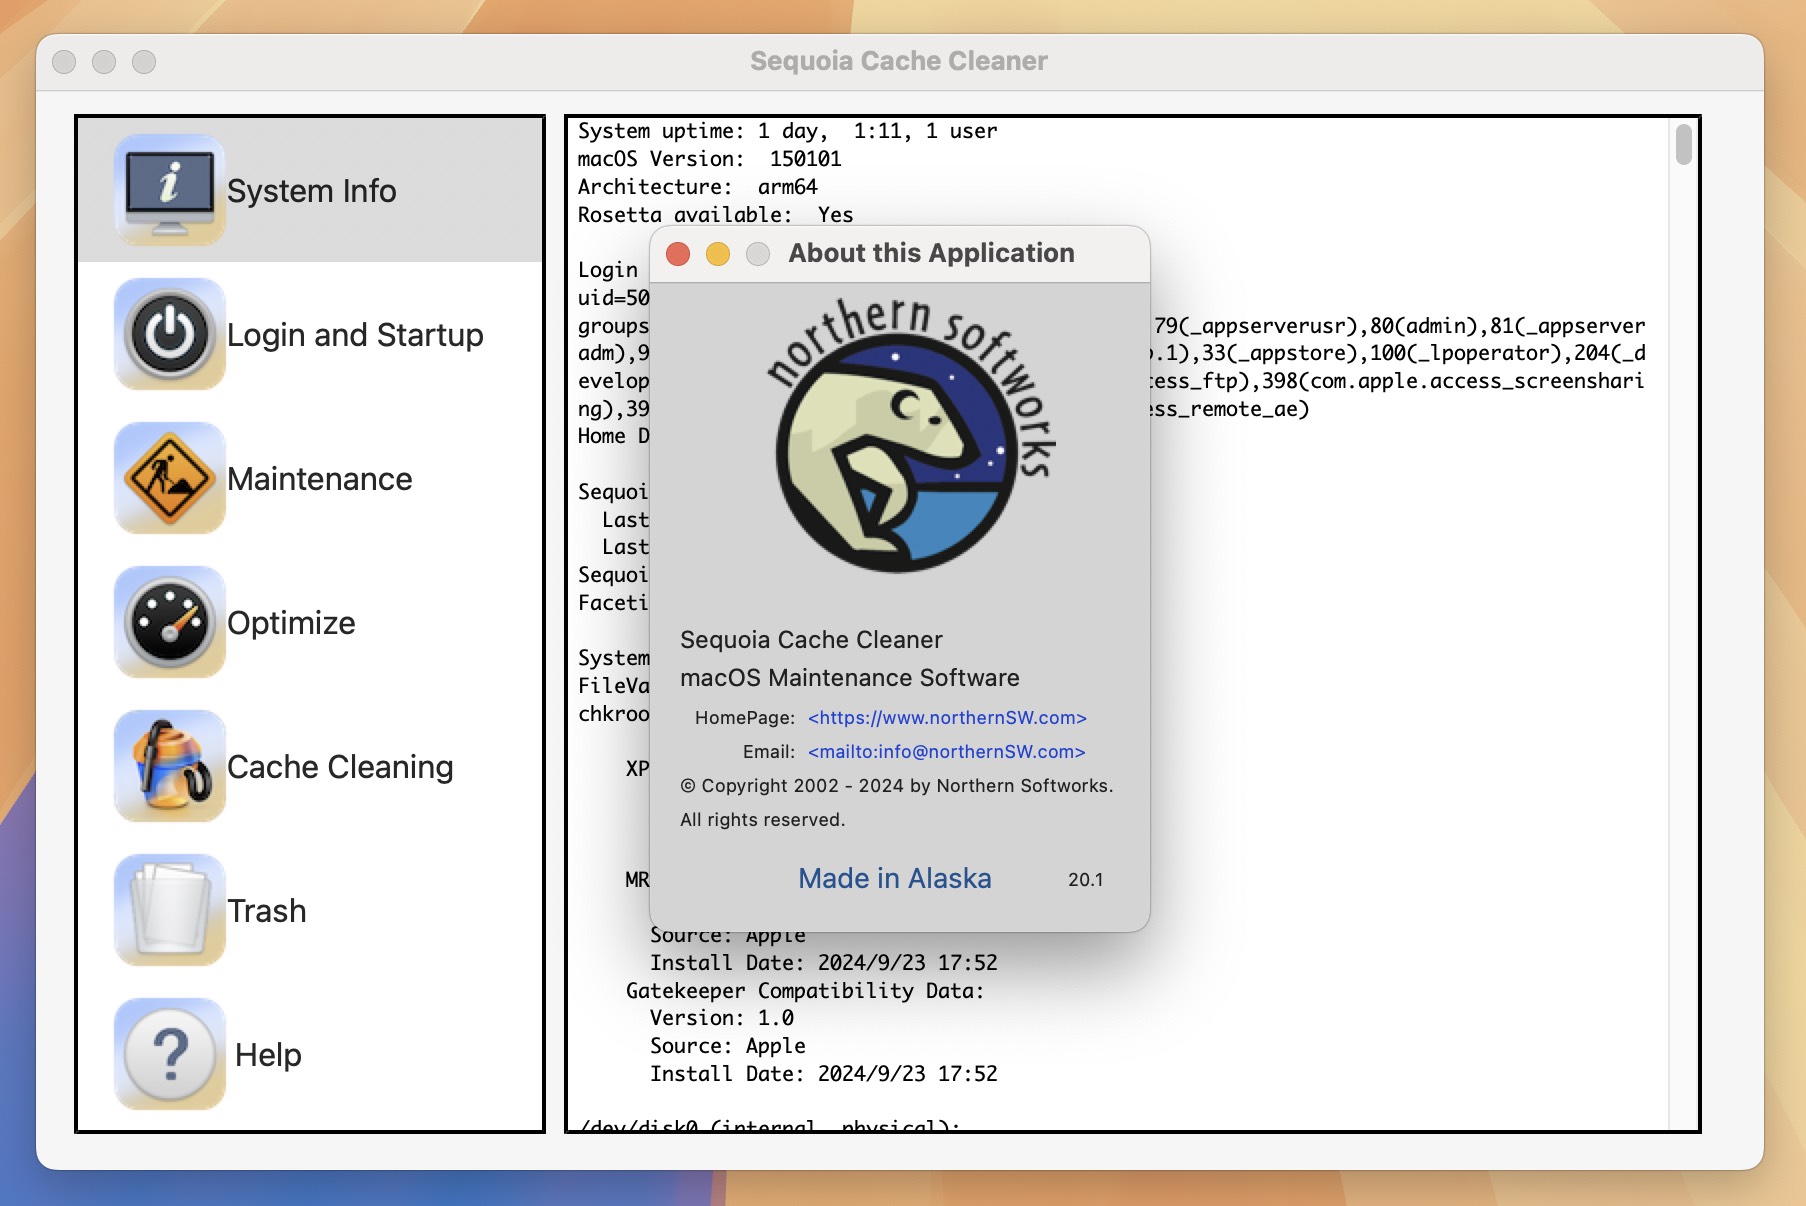Click the main window title 'Sequoia Cache Cleaner'
The width and height of the screenshot is (1806, 1206).
click(899, 61)
